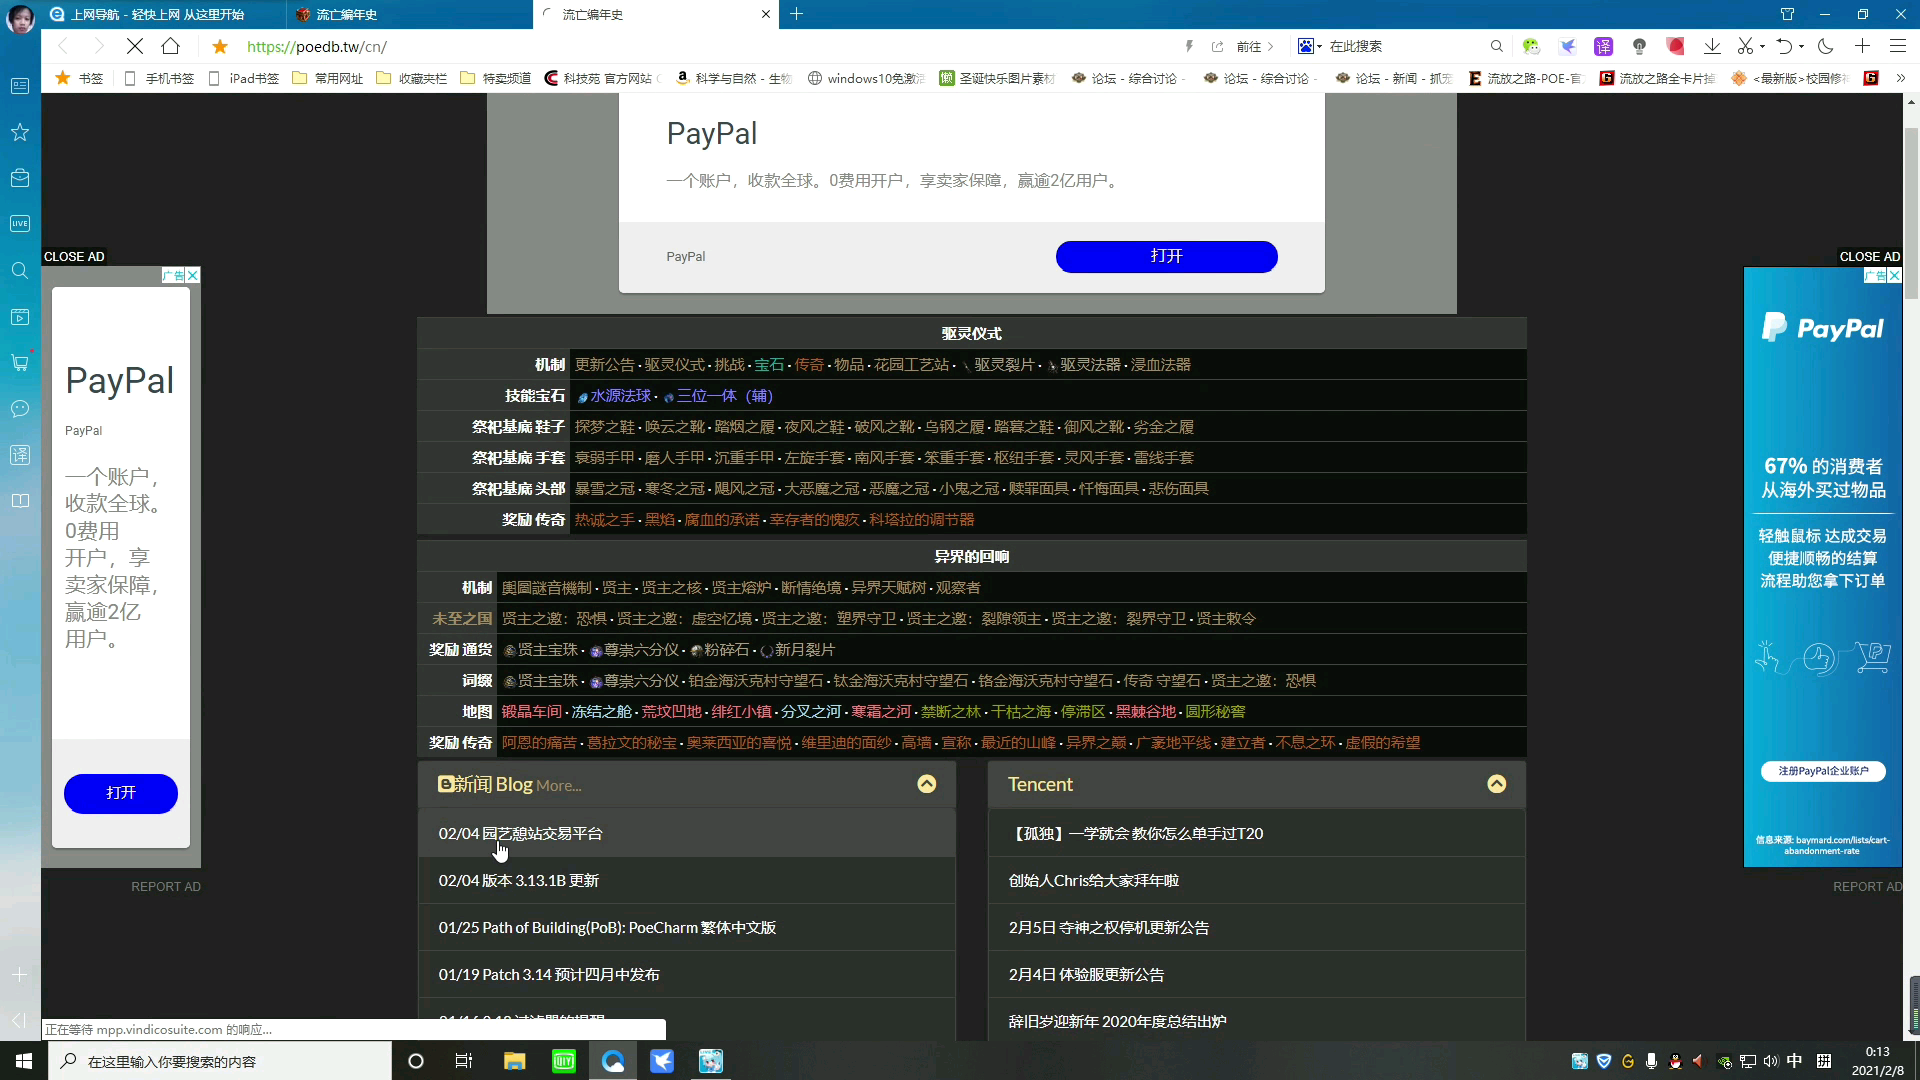Open the Windows Start menu
This screenshot has width=1920, height=1080.
pyautogui.click(x=24, y=1061)
